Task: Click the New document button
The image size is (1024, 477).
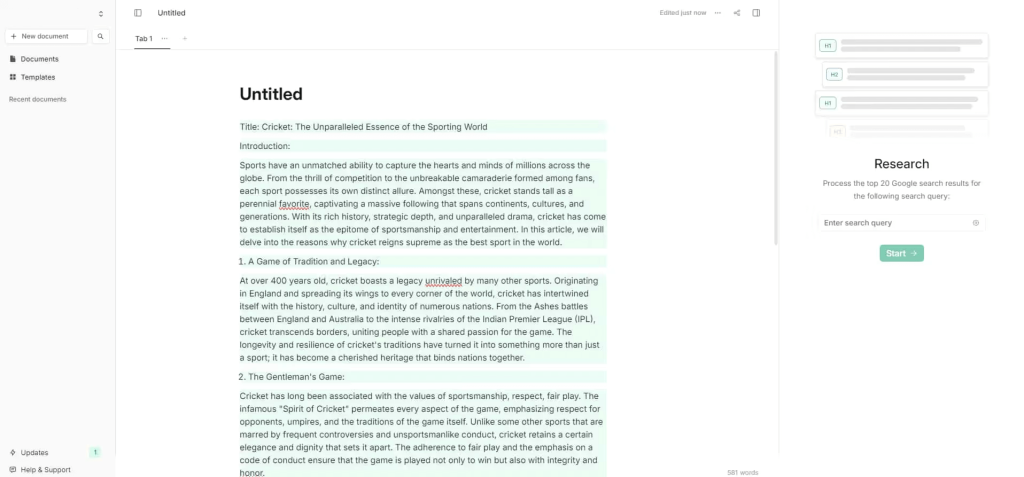Action: pos(47,36)
